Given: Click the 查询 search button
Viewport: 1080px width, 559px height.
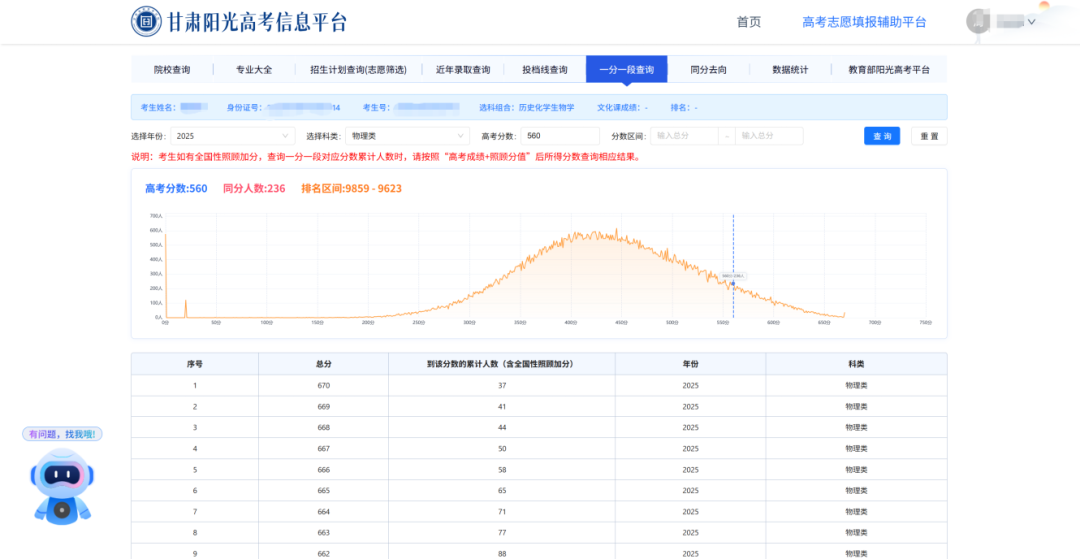Looking at the screenshot, I should pos(882,136).
